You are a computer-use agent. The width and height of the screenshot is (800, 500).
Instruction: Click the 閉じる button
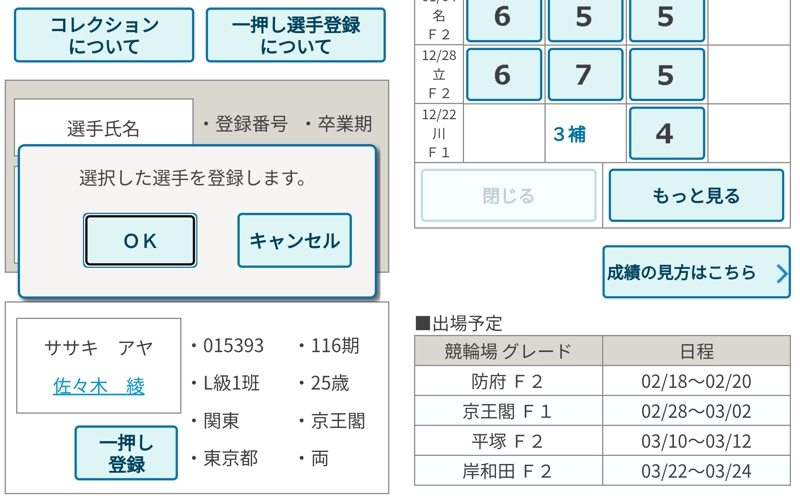tap(508, 195)
